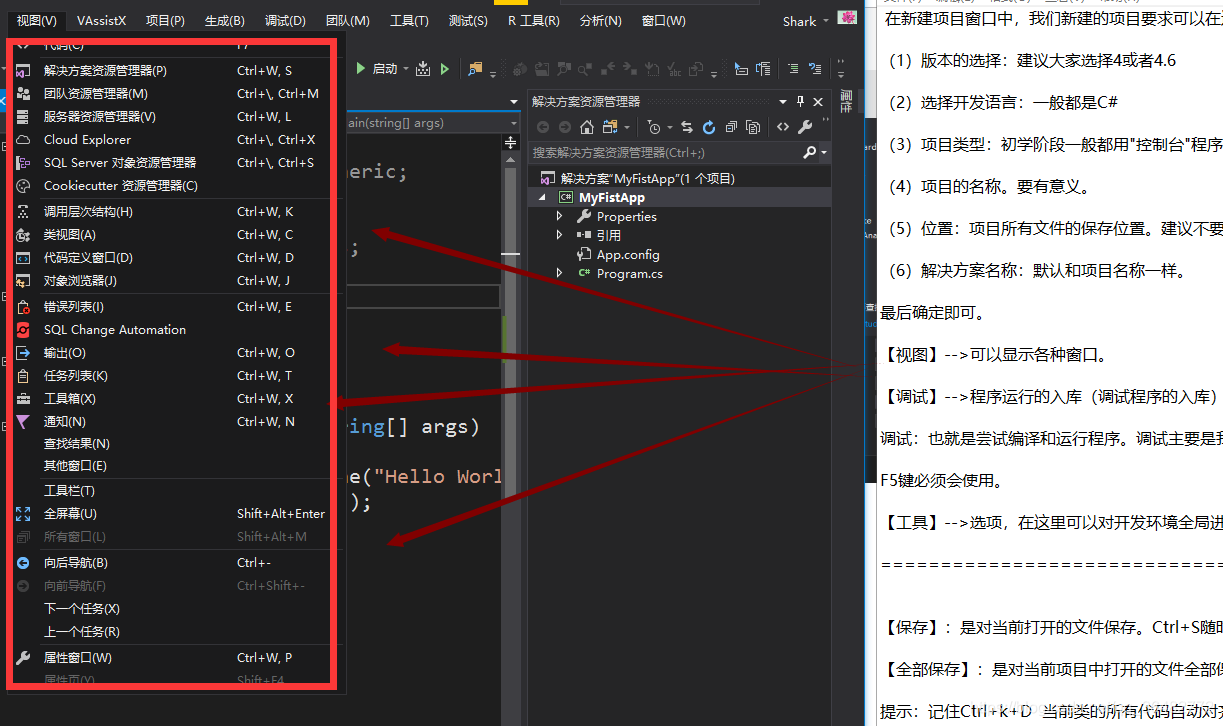Expand the 引用 references node

[560, 235]
